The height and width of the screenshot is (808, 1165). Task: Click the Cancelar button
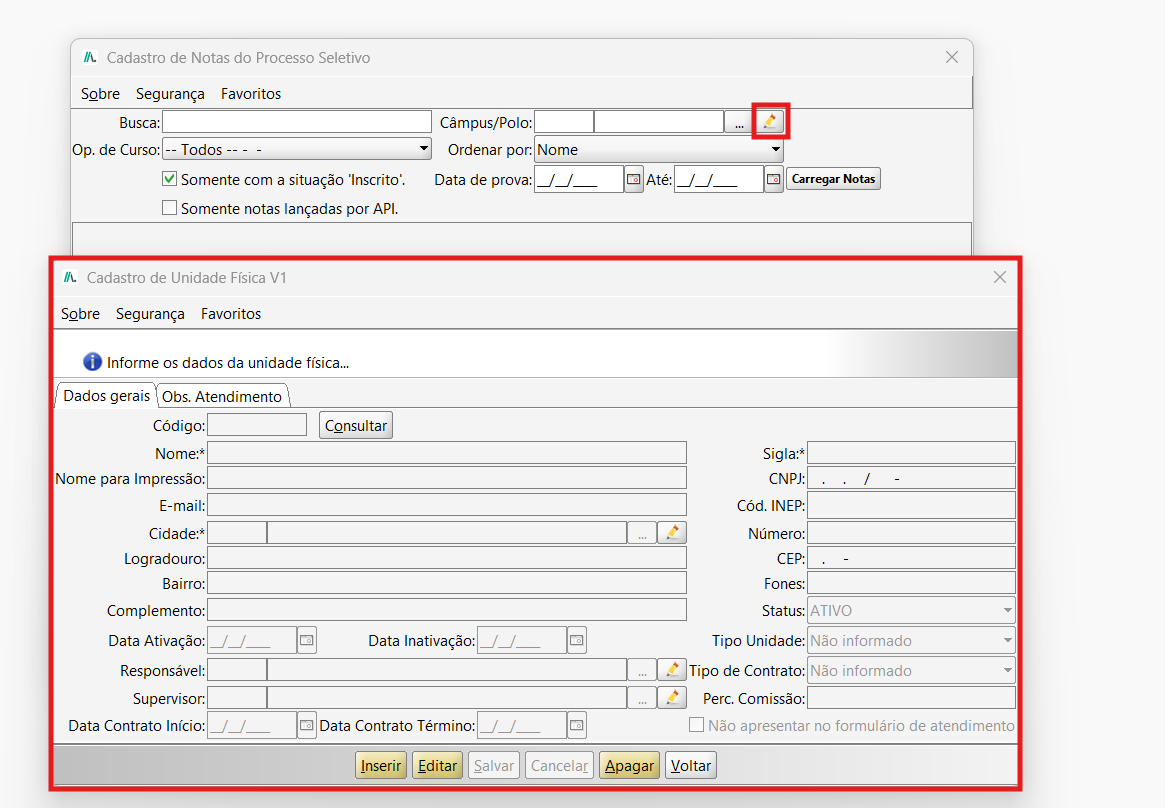pyautogui.click(x=559, y=766)
